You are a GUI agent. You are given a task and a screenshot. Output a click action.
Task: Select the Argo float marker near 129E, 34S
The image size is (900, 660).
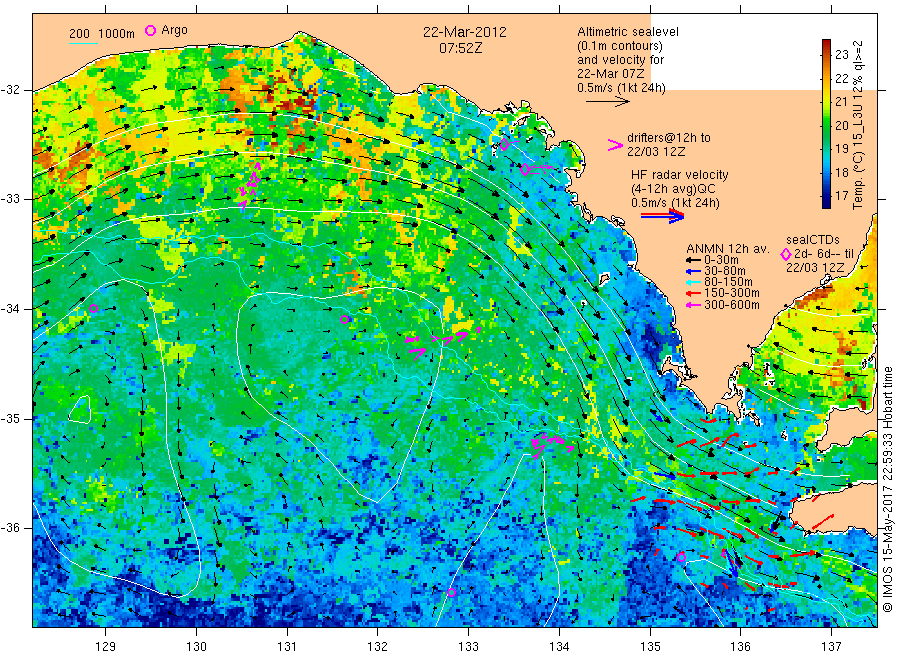(94, 308)
